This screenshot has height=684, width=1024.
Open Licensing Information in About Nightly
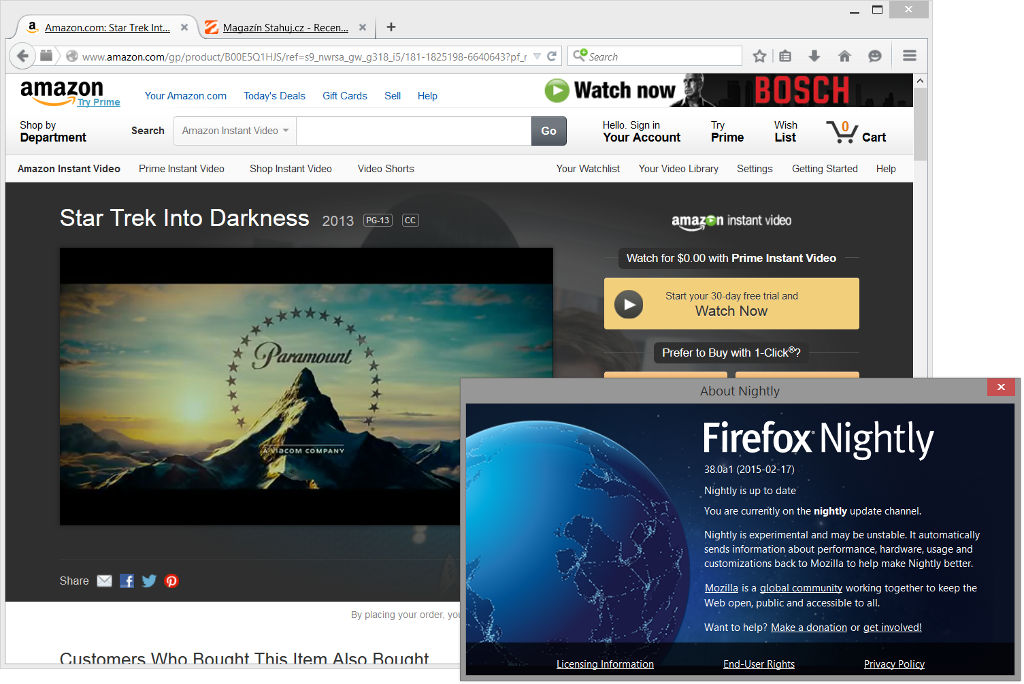coord(605,664)
